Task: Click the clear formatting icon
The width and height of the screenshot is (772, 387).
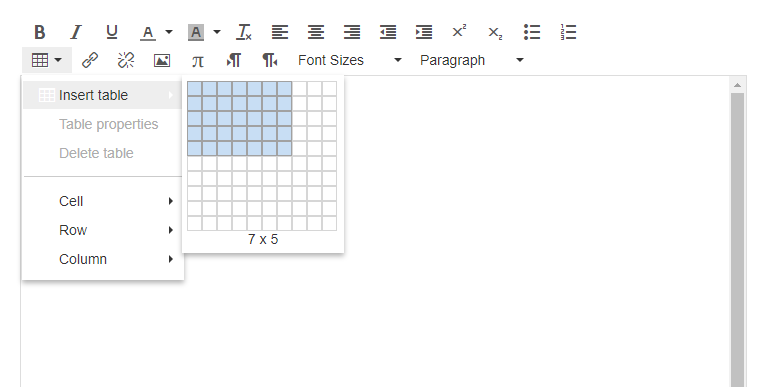Action: 244,32
